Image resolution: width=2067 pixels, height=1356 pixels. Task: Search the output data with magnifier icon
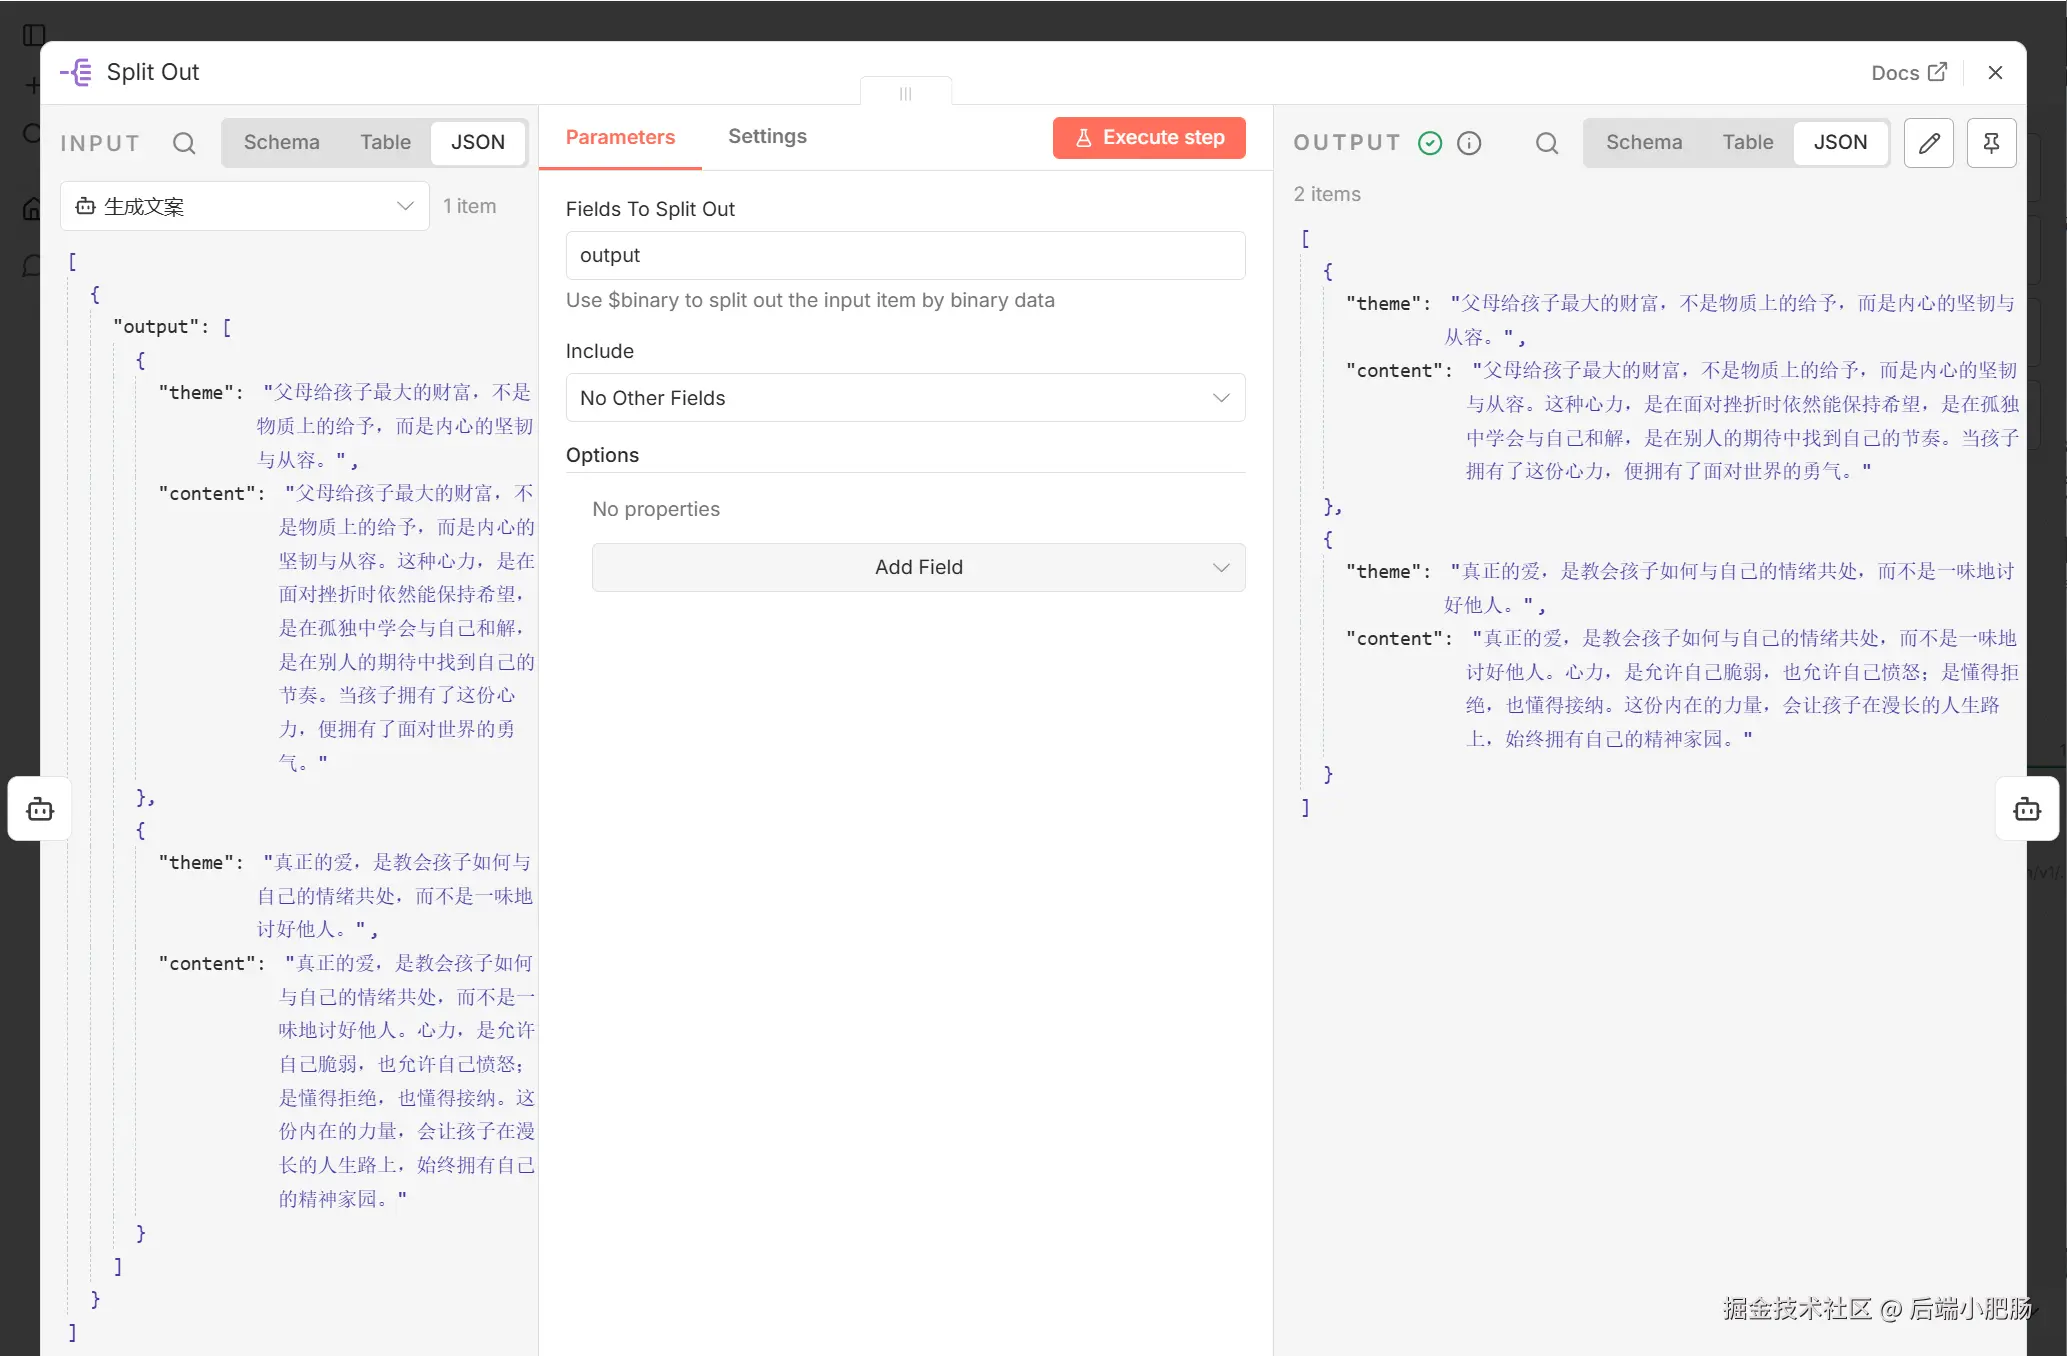tap(1546, 143)
